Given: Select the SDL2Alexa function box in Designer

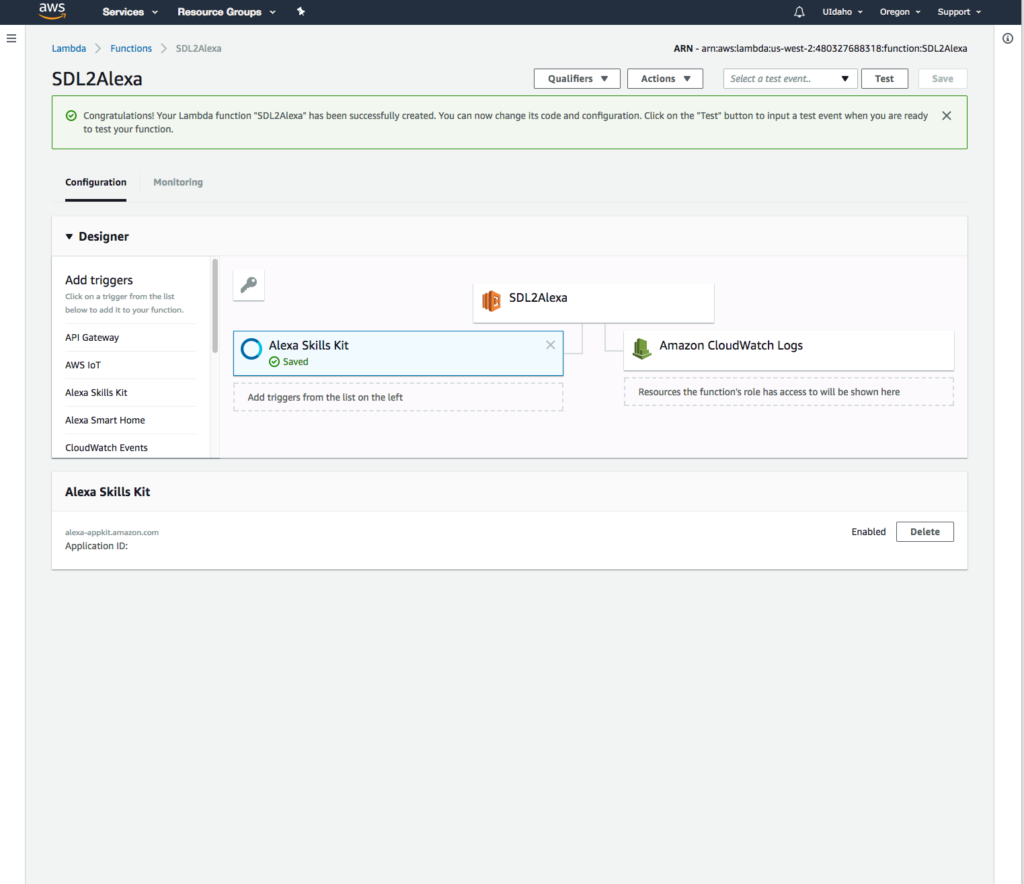Looking at the screenshot, I should click(x=594, y=302).
